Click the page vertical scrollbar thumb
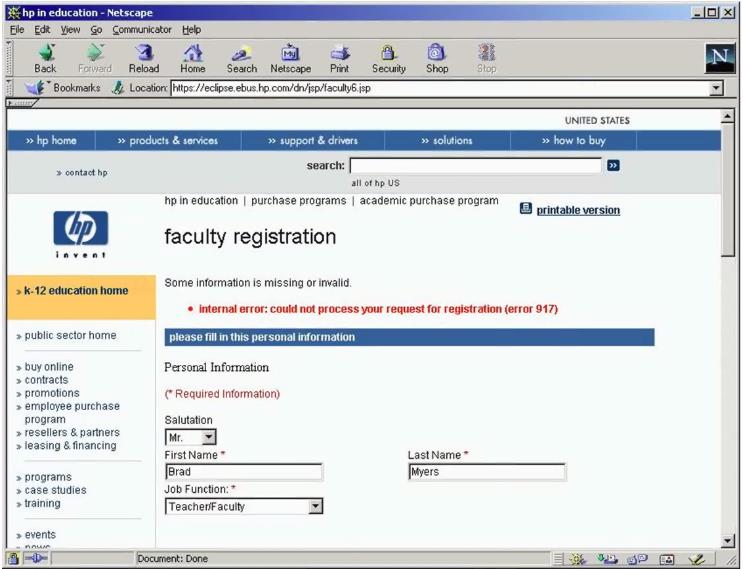The width and height of the screenshot is (743, 569). click(727, 190)
